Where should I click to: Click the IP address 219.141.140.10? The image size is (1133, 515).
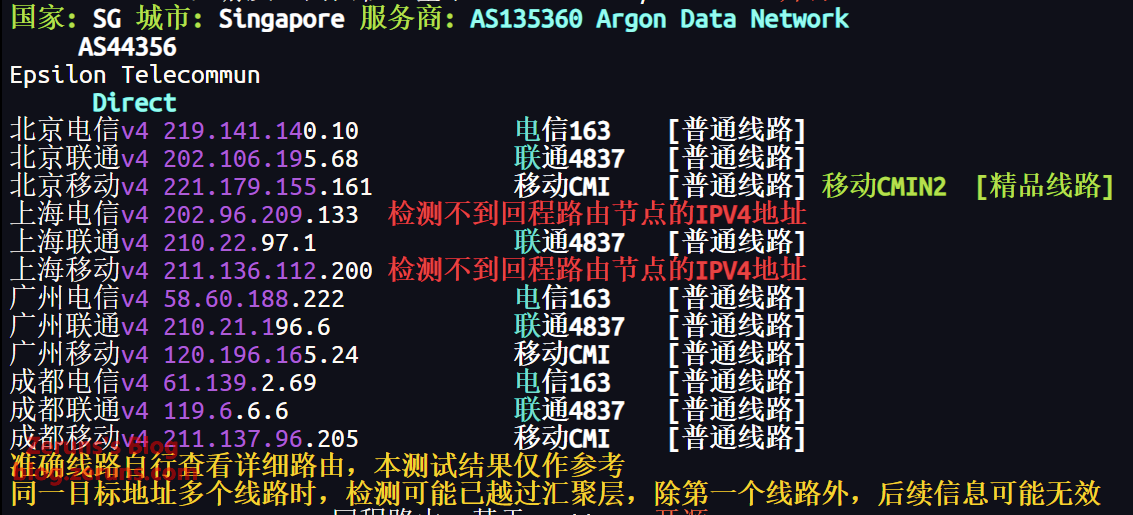coord(260,131)
